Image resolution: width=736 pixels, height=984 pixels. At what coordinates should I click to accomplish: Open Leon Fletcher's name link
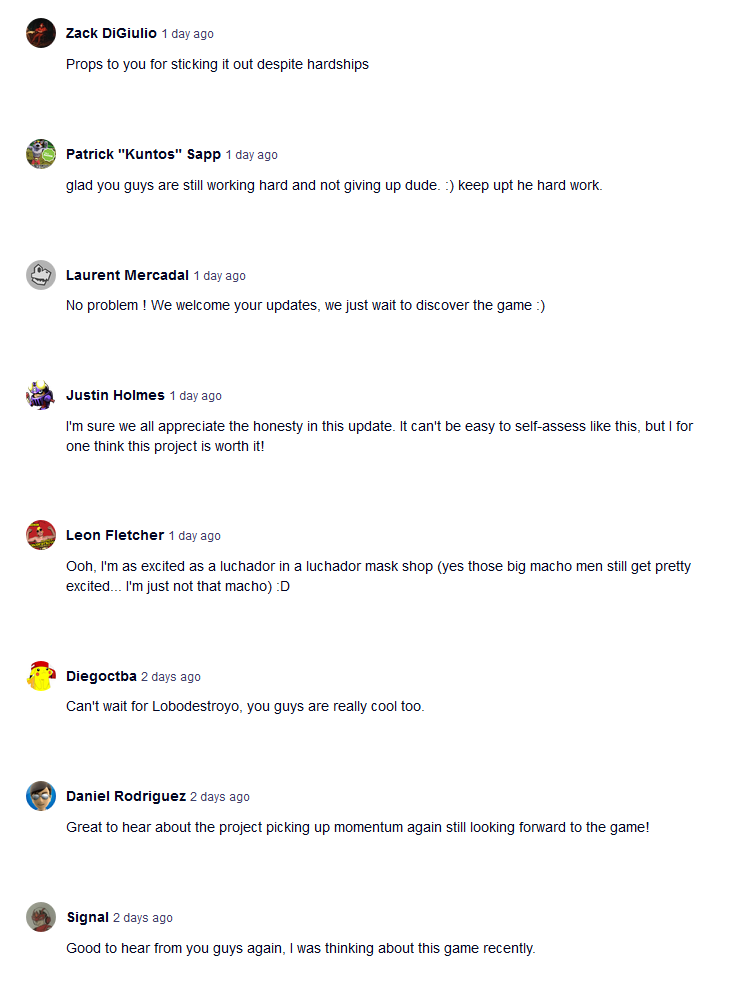point(114,536)
